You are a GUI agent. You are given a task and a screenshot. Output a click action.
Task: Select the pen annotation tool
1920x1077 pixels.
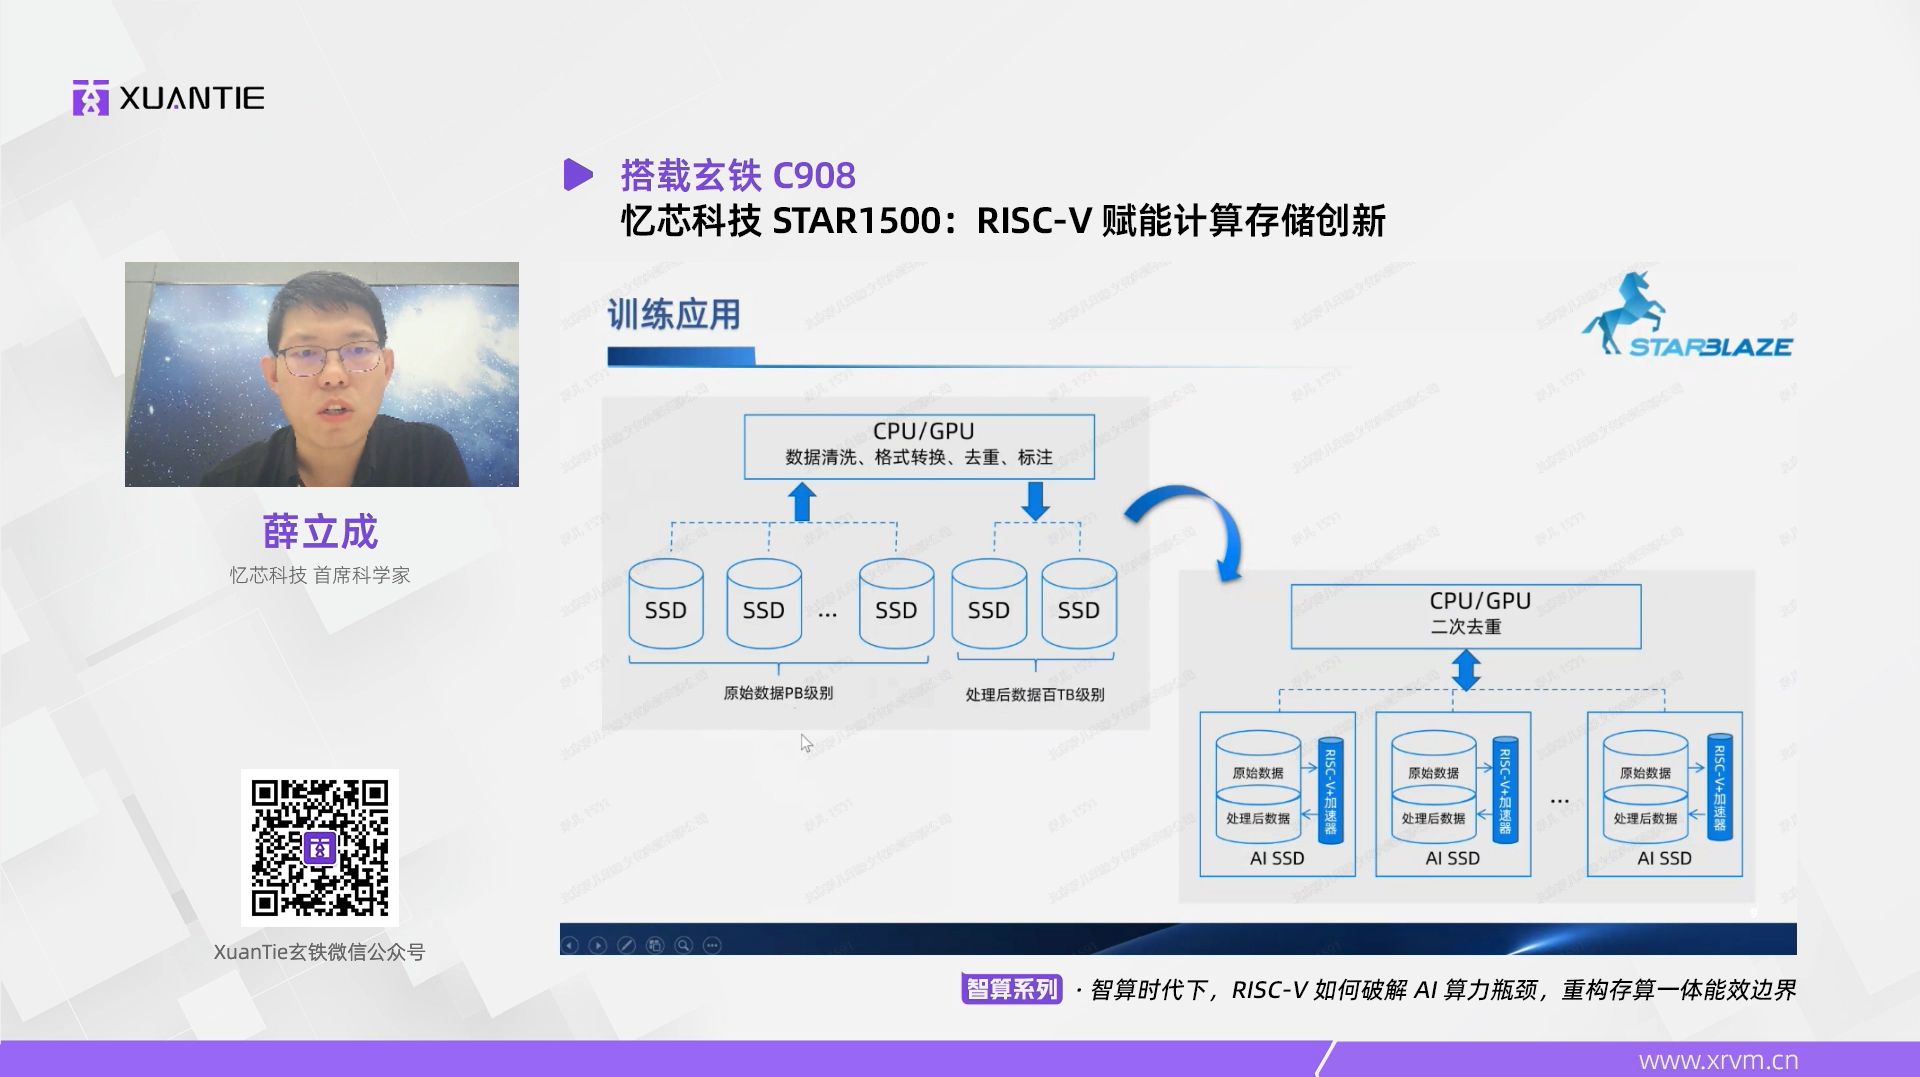click(x=626, y=945)
